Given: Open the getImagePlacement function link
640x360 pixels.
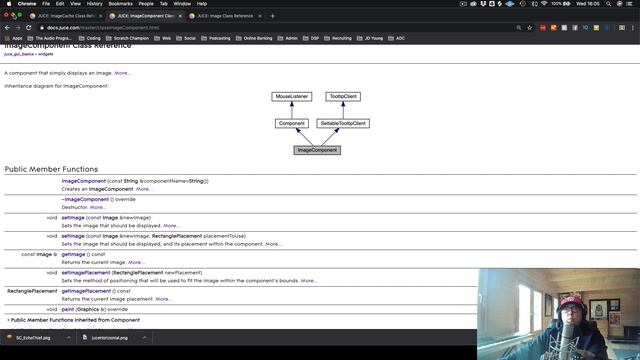Looking at the screenshot, I should 86,291.
